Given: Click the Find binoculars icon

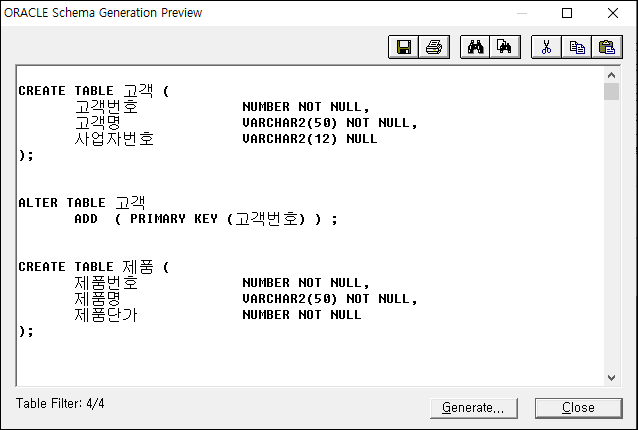Looking at the screenshot, I should [475, 47].
